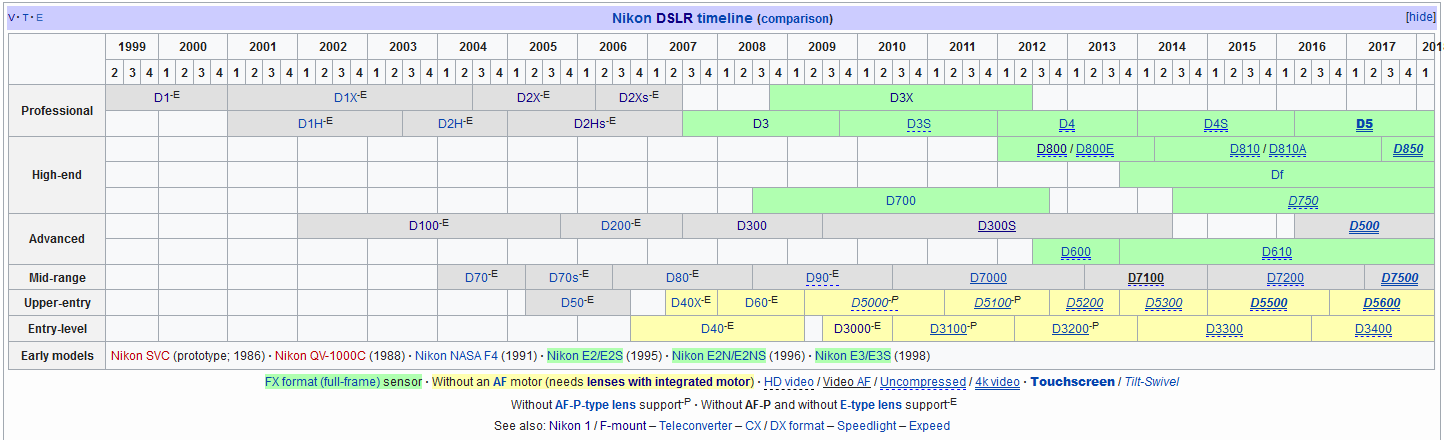1444x440 pixels.
Task: Open the D800 camera link
Action: 1052,150
